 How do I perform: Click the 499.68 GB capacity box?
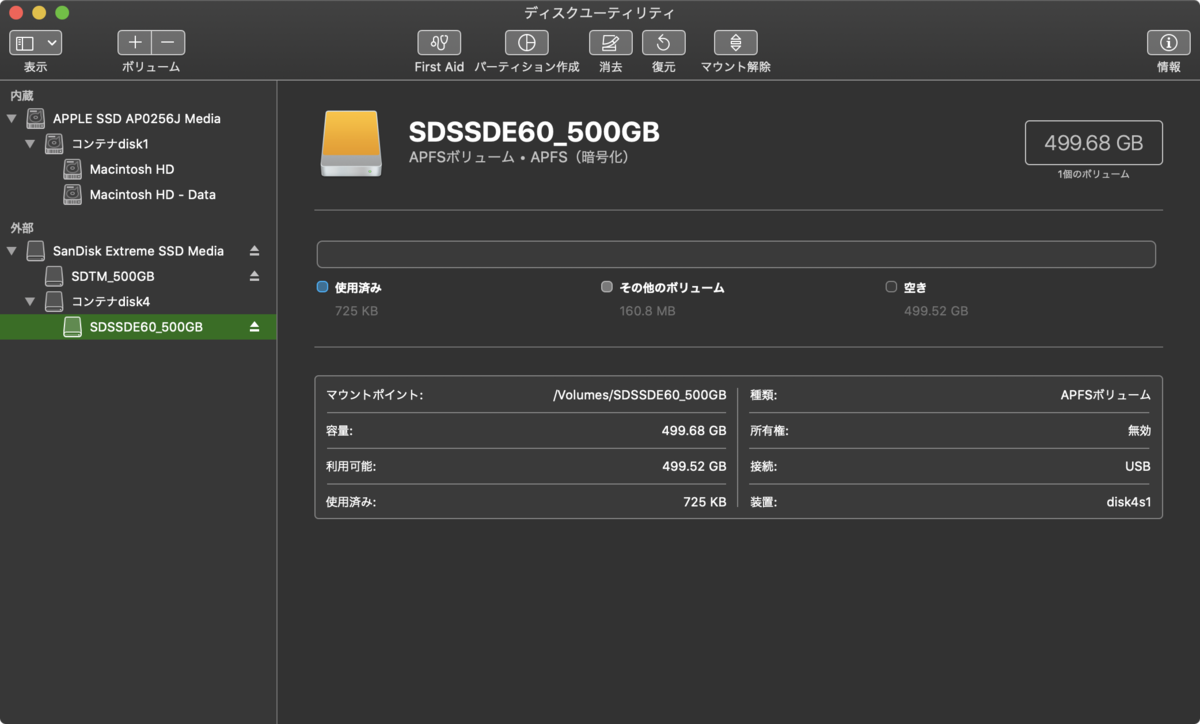coord(1093,143)
